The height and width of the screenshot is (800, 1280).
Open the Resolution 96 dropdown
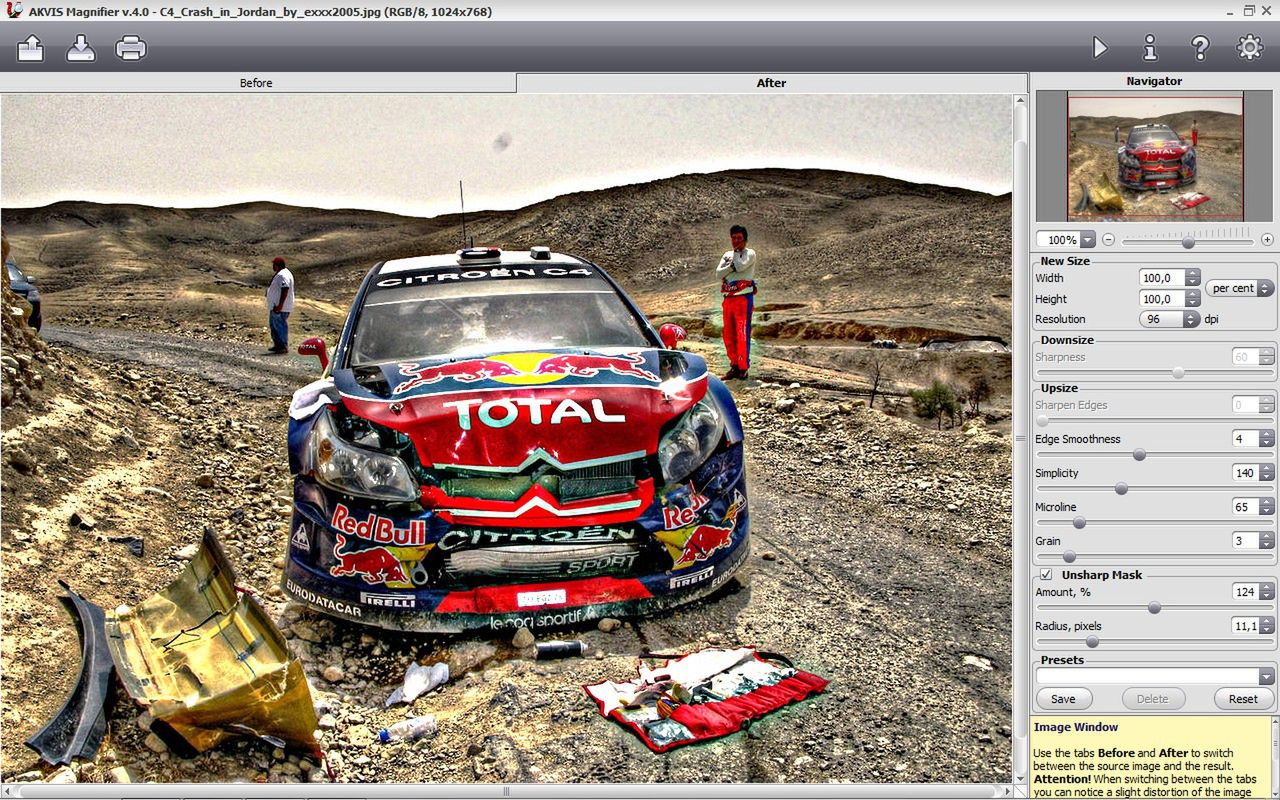coord(1169,319)
